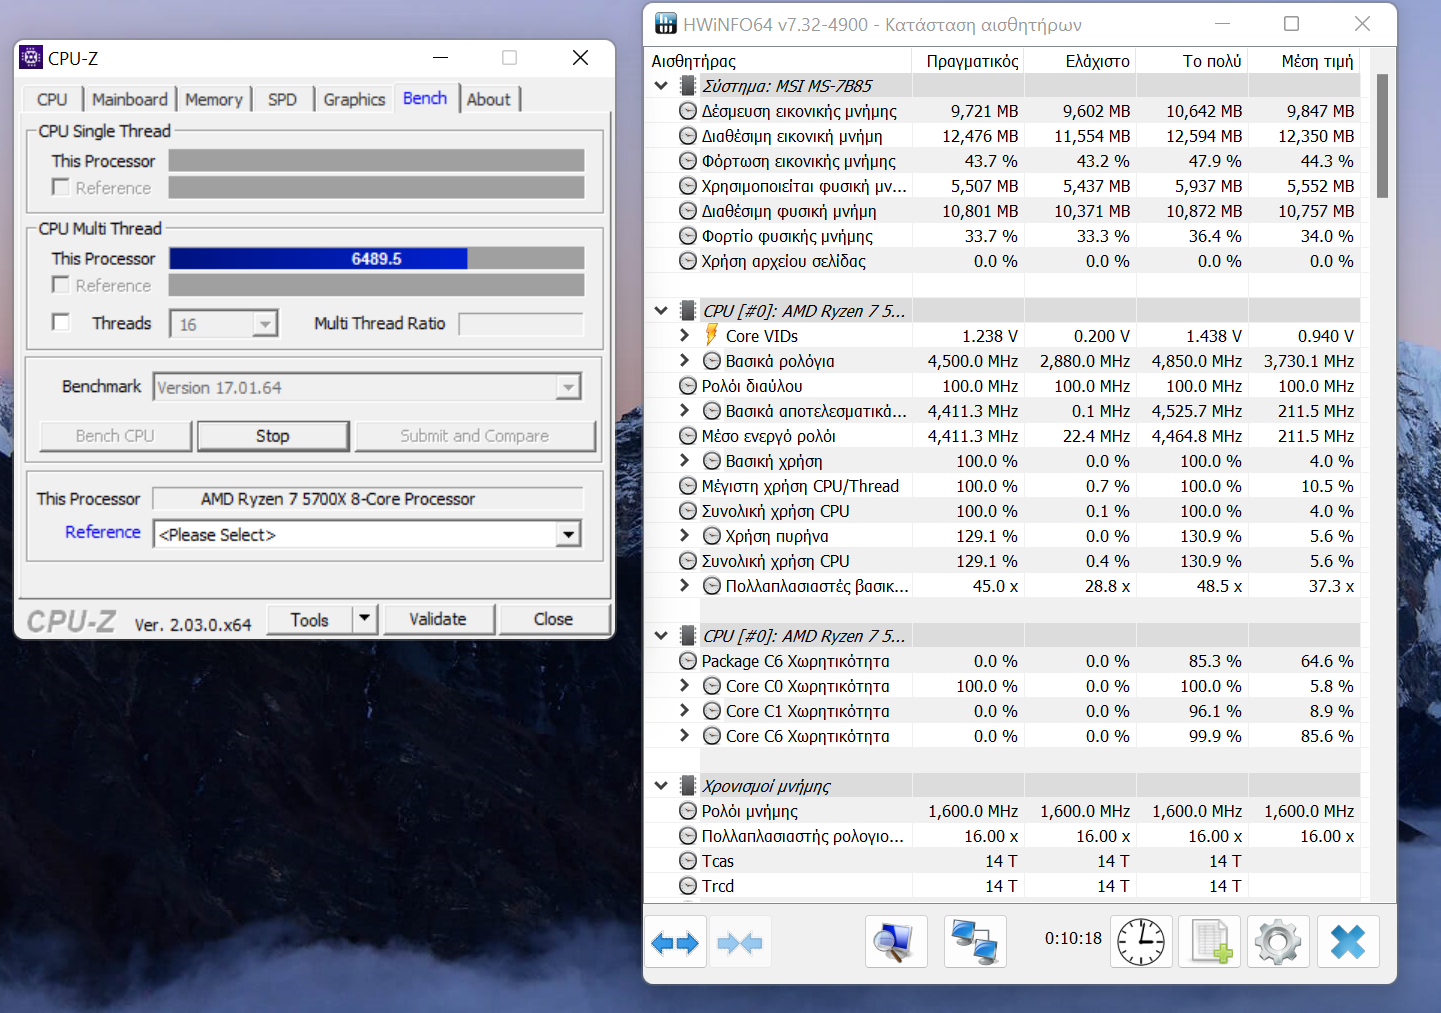Sort by the Μέση τιμή column header

click(x=1304, y=61)
